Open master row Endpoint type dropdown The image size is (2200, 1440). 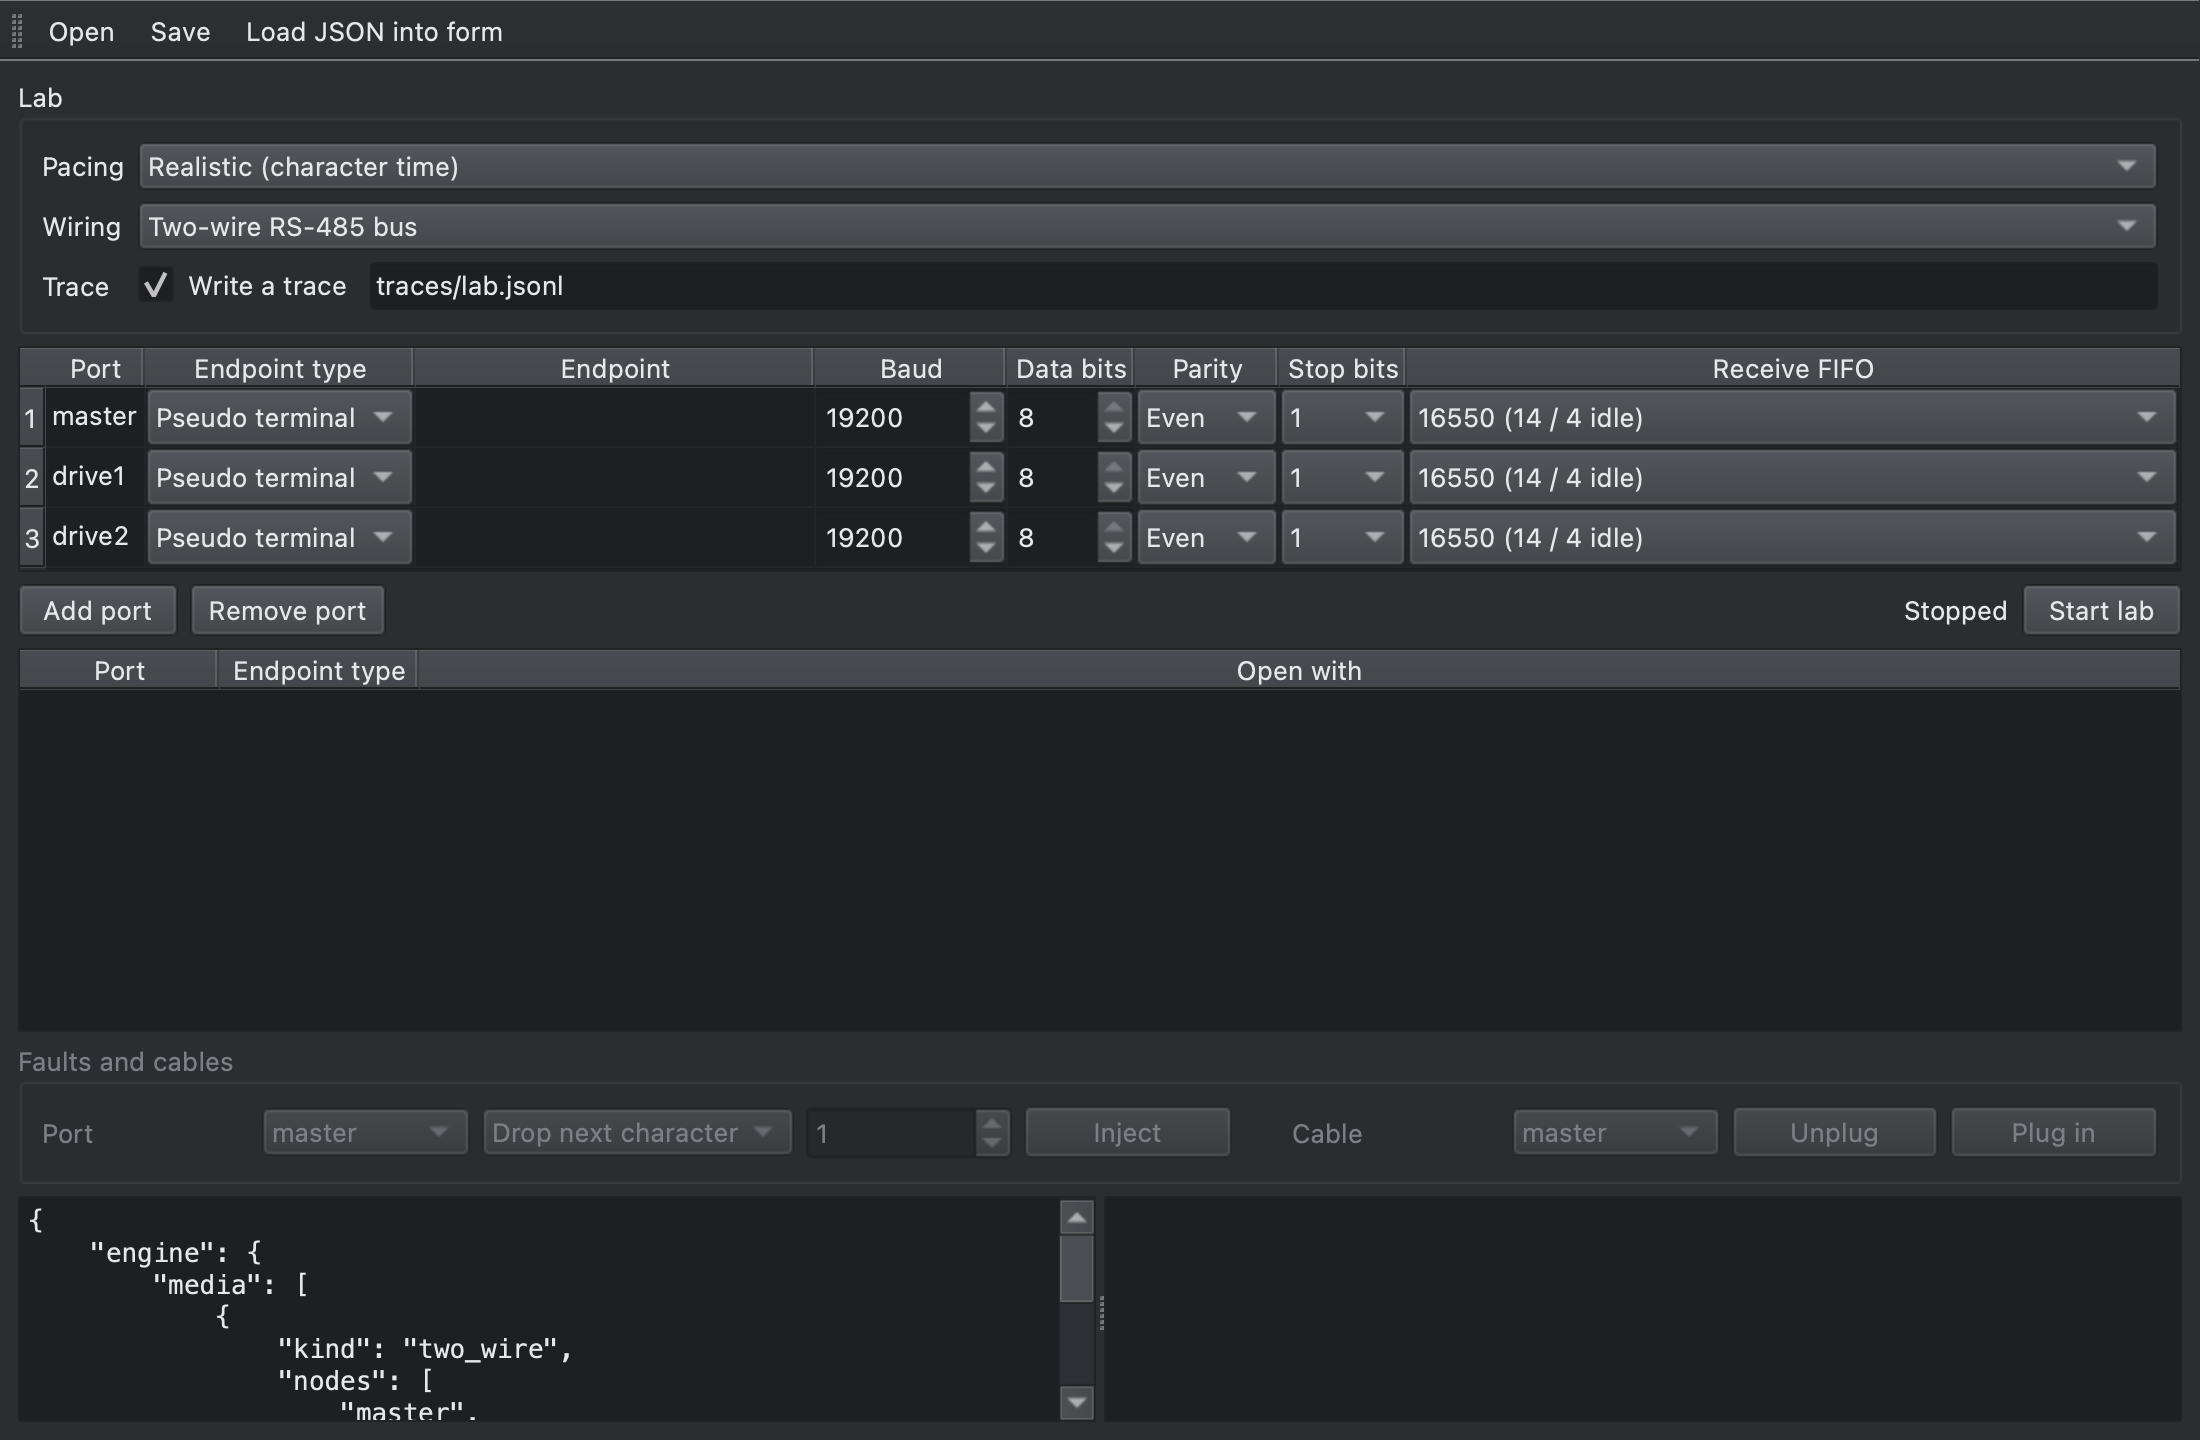(x=279, y=418)
